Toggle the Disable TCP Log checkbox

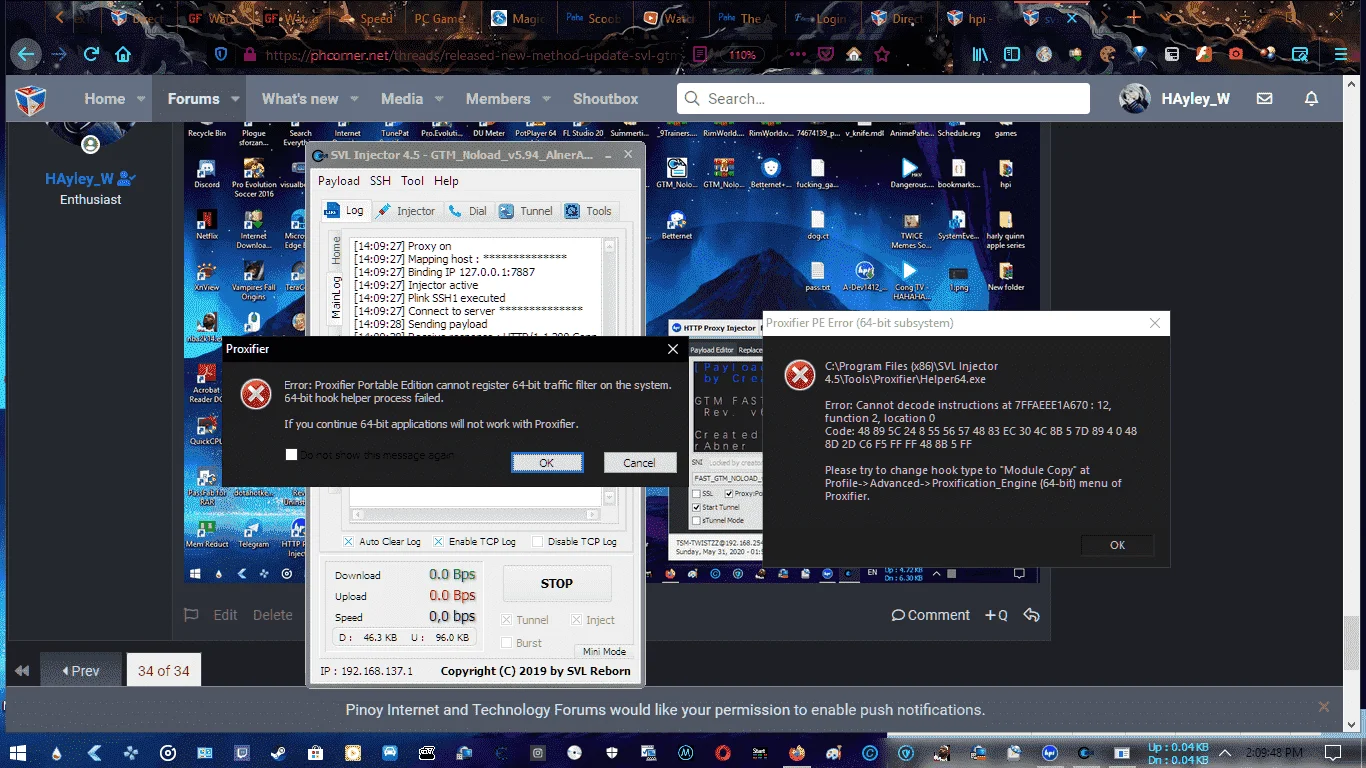tap(537, 542)
